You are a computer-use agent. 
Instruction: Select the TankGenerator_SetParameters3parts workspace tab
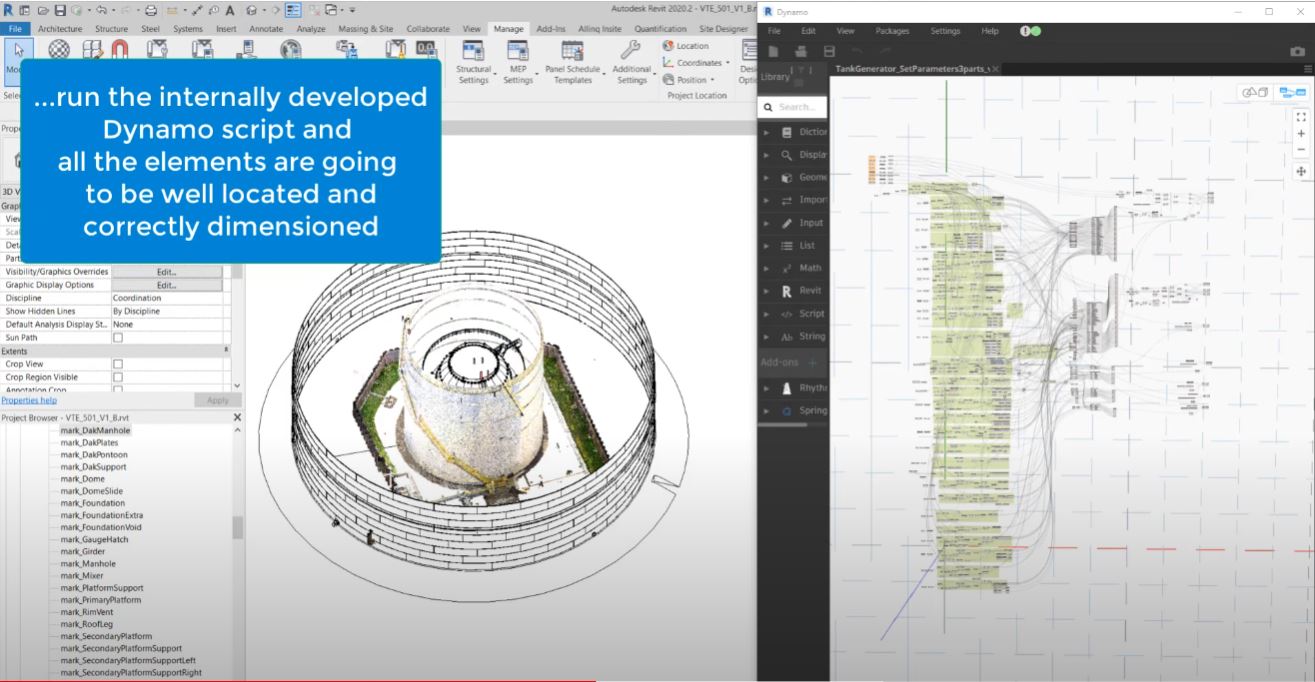coord(910,69)
